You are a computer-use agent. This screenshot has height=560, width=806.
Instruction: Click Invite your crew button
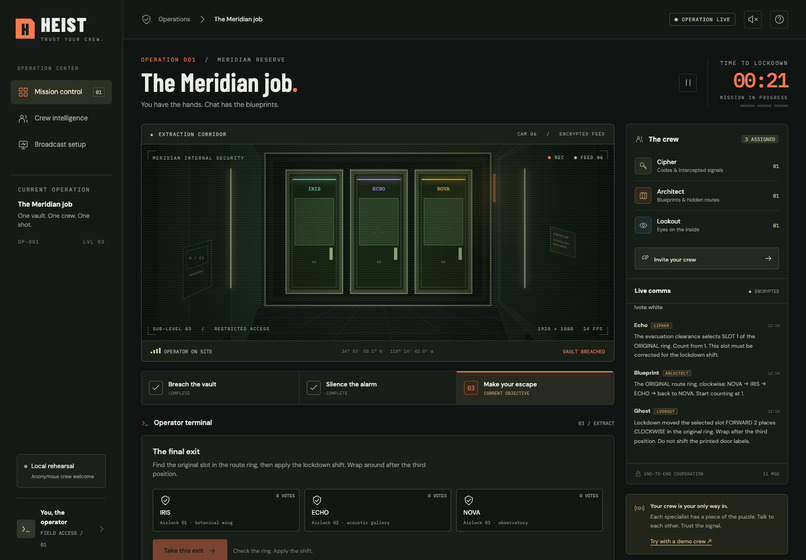tap(706, 259)
